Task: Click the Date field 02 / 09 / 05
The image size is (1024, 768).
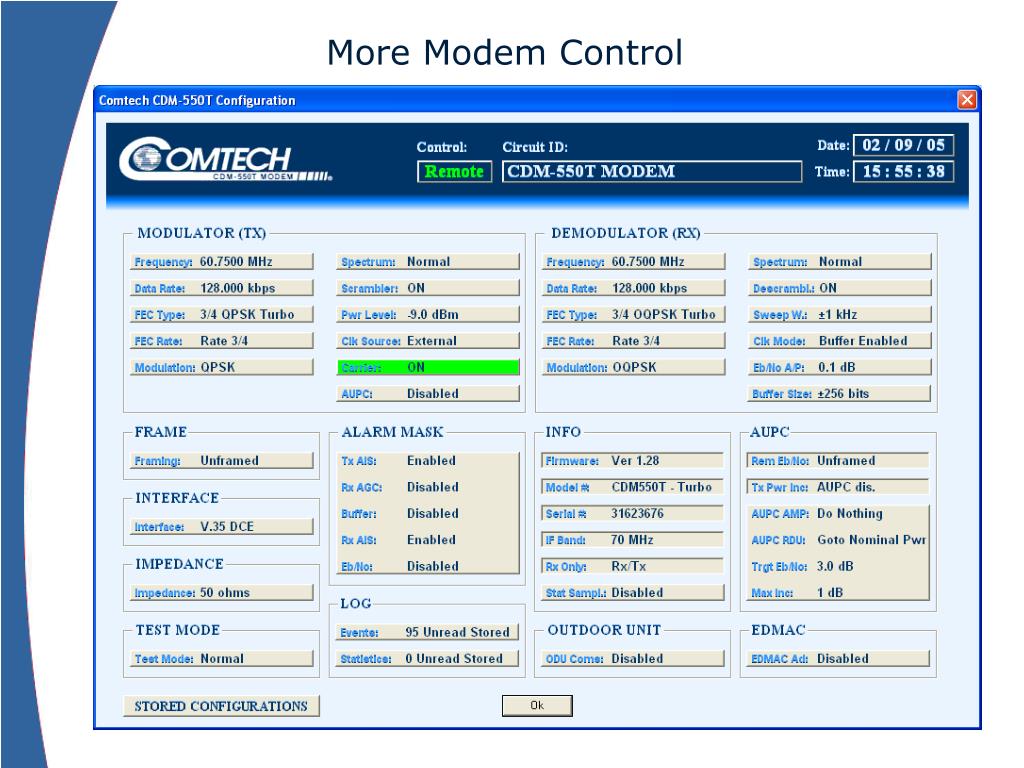Action: coord(903,145)
